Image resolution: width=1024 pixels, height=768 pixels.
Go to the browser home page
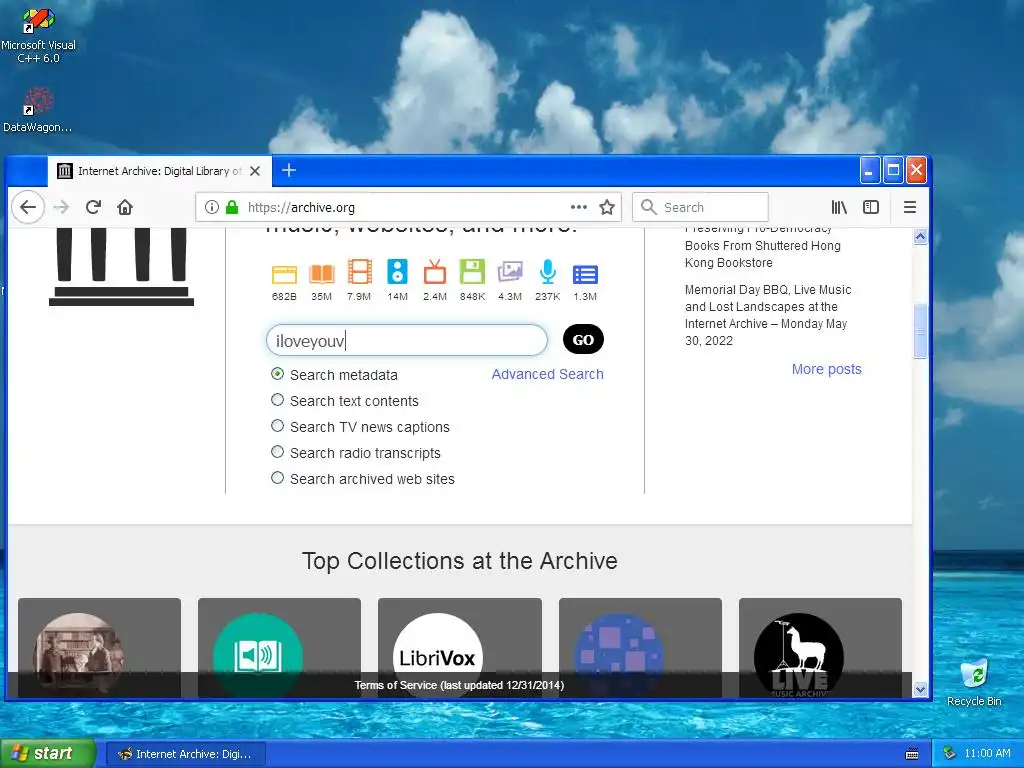click(x=125, y=207)
